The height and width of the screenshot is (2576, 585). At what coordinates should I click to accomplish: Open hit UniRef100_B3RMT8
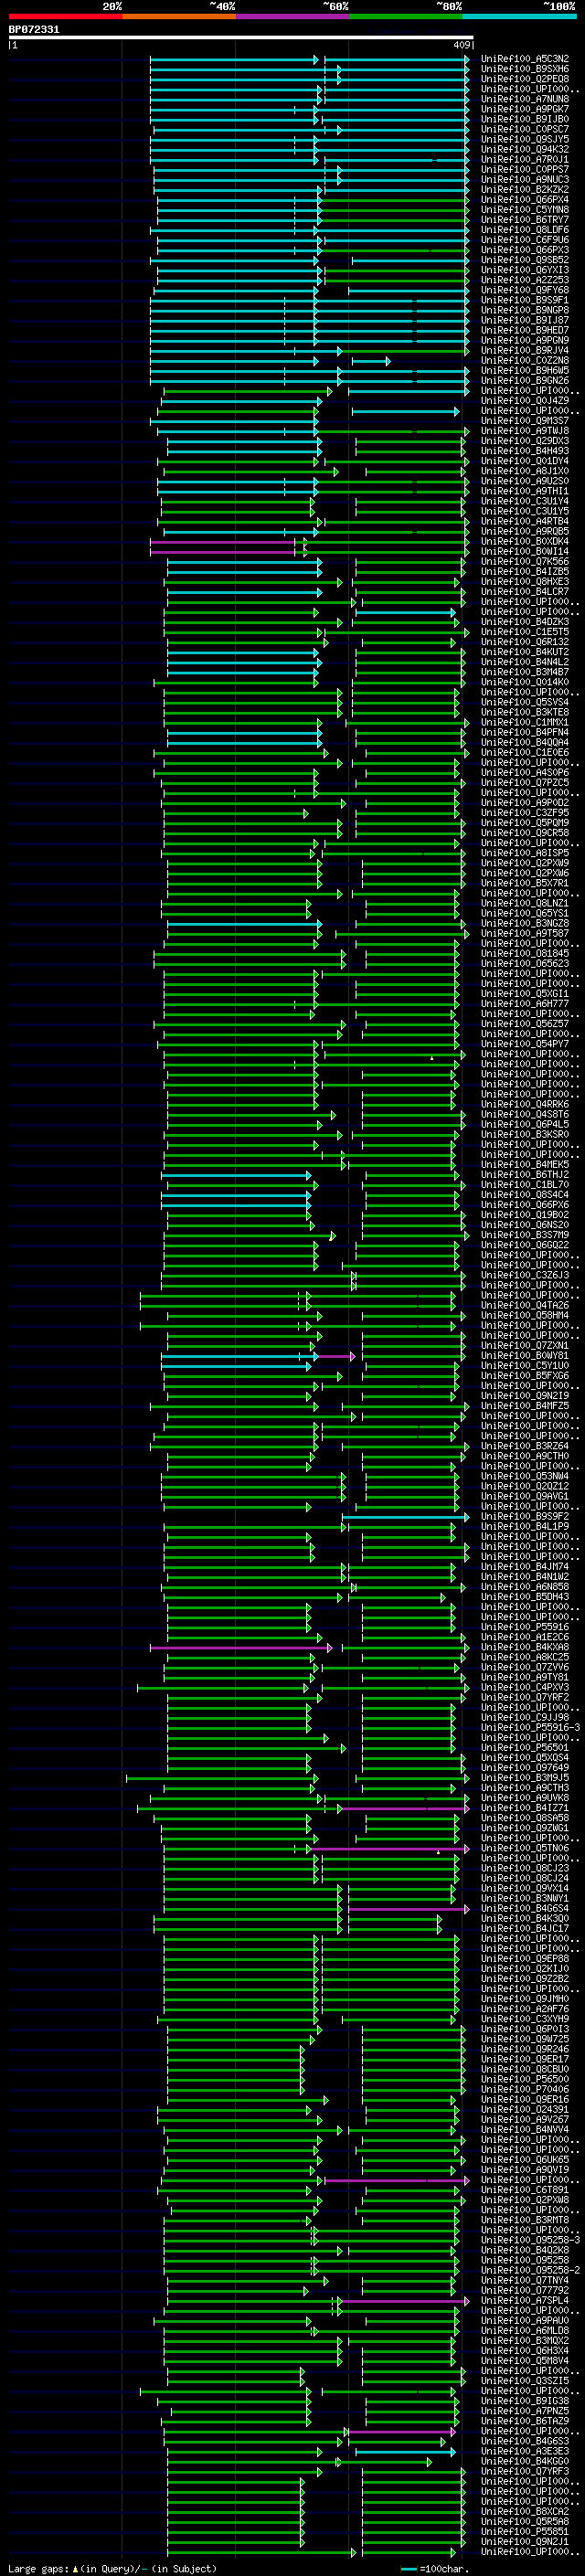[525, 2220]
